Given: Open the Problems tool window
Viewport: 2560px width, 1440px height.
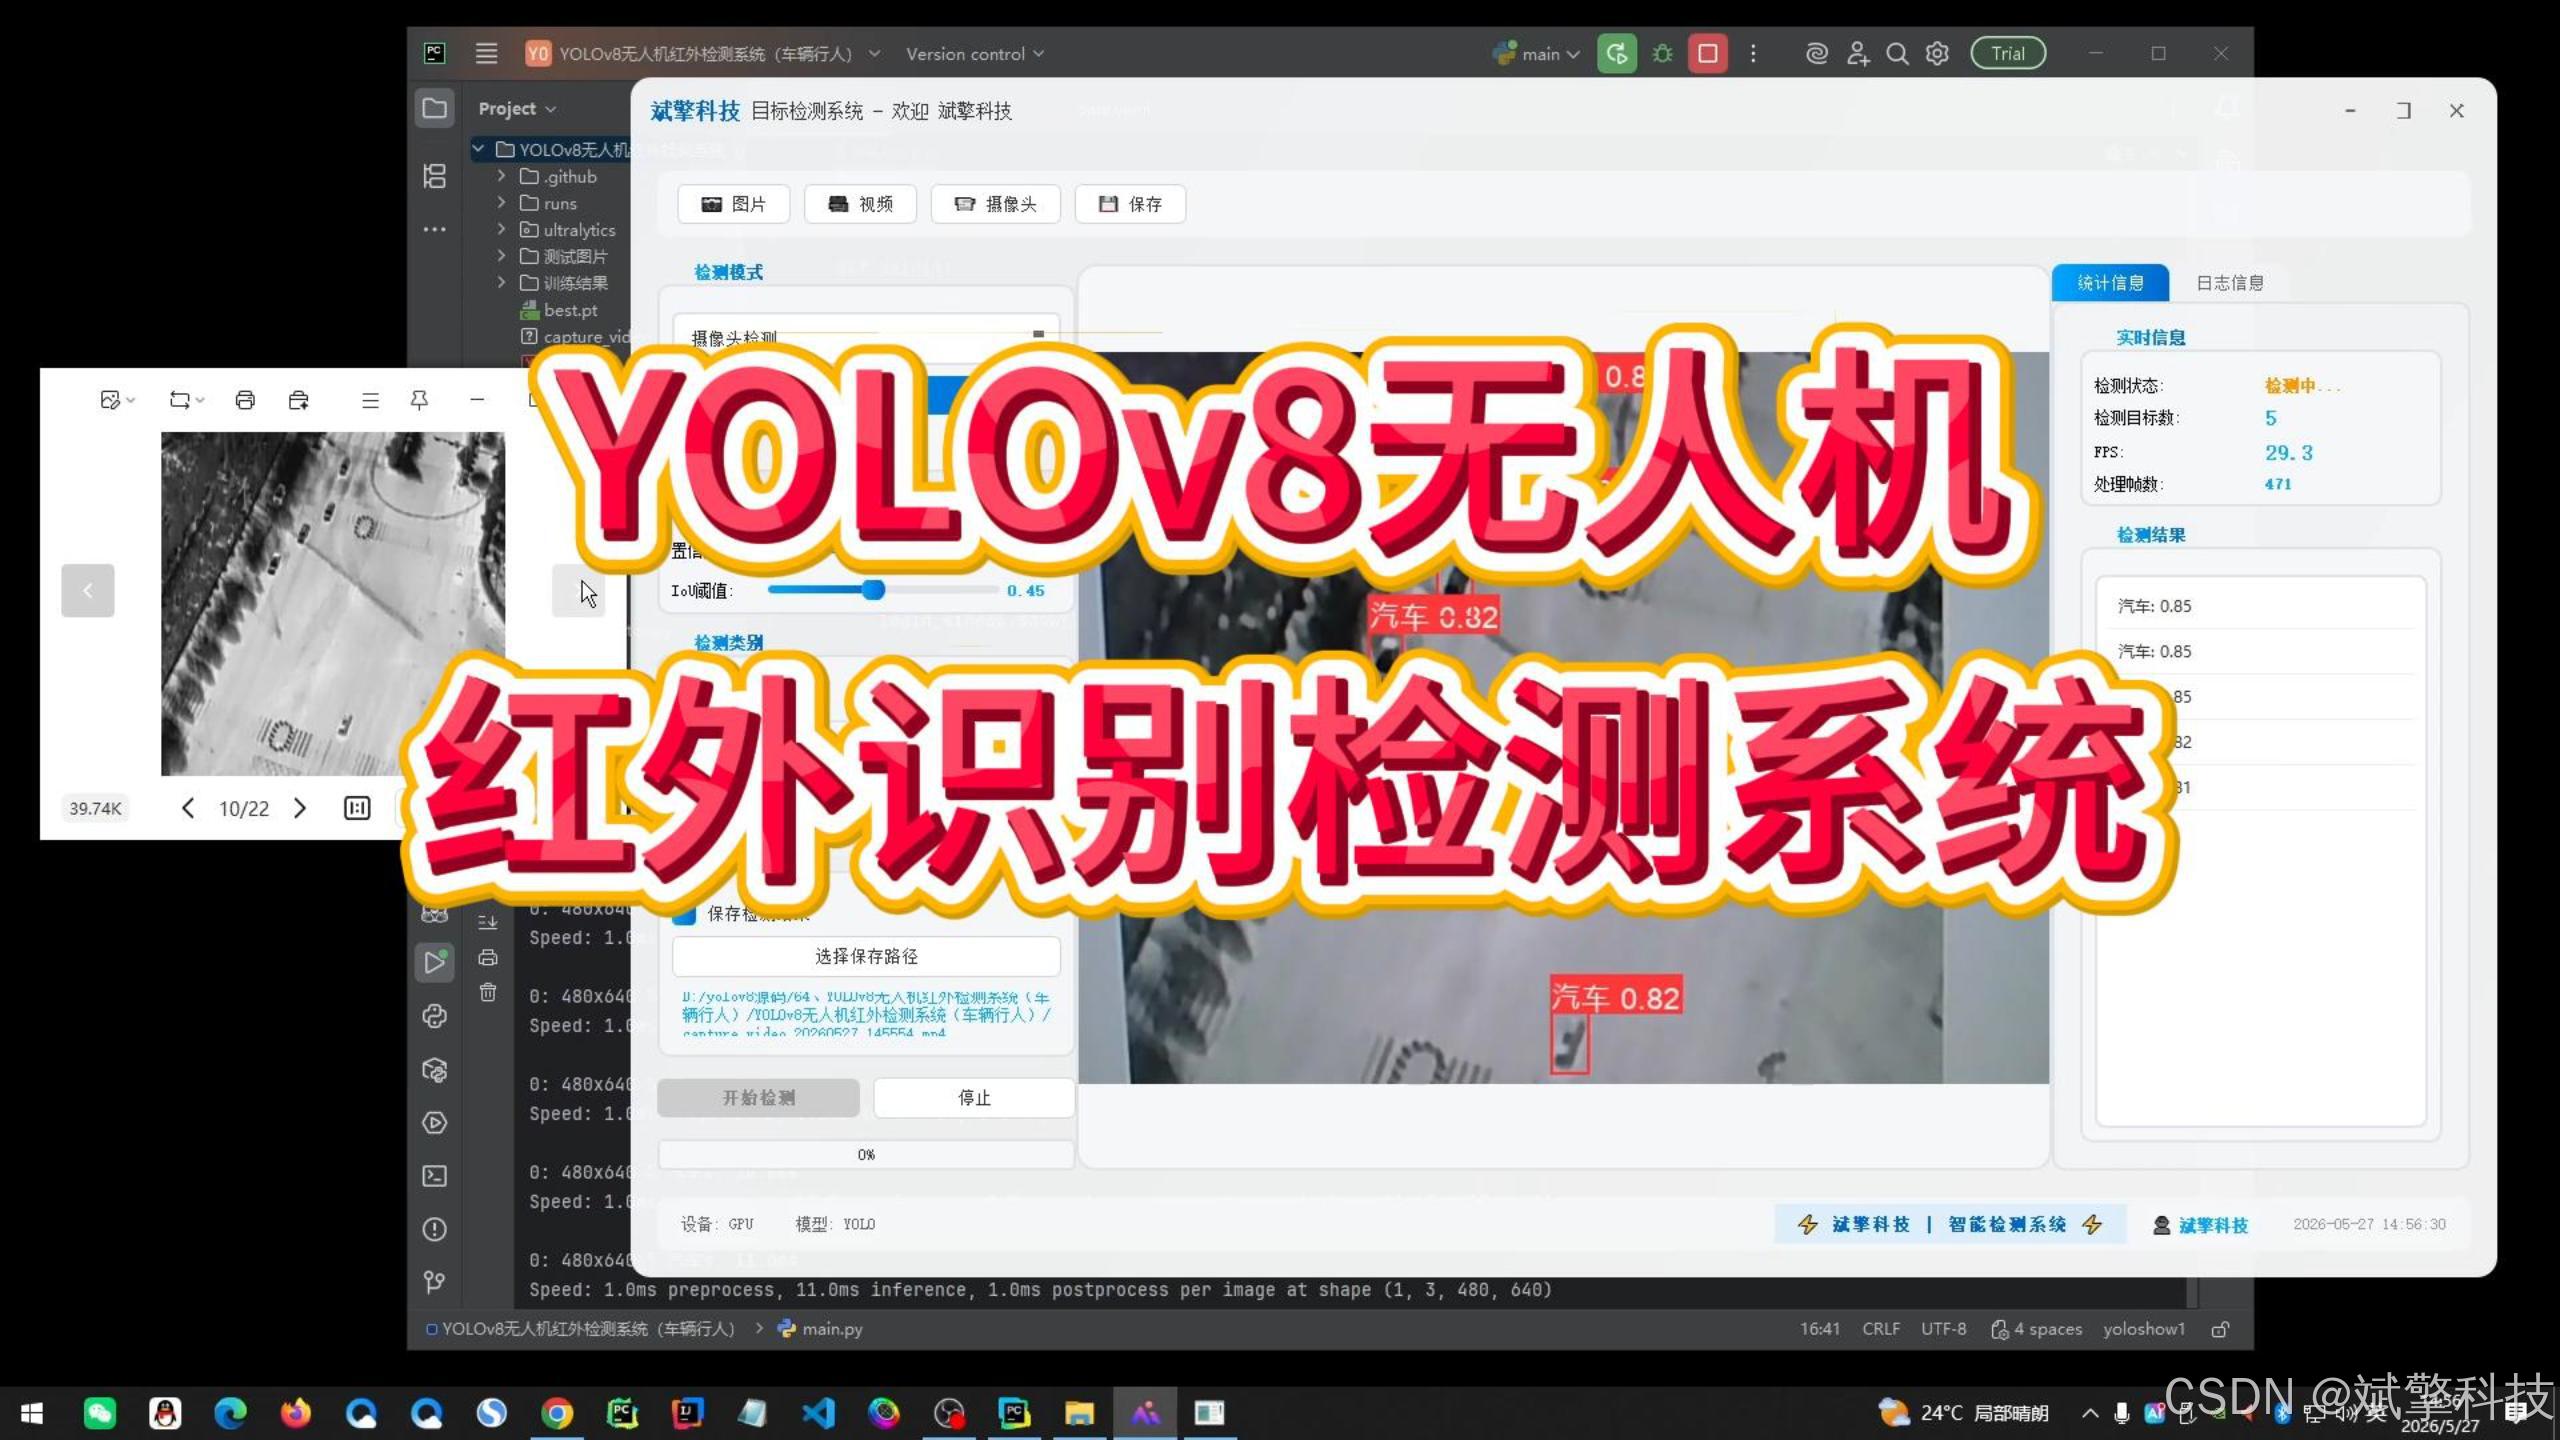Looking at the screenshot, I should [x=435, y=1229].
